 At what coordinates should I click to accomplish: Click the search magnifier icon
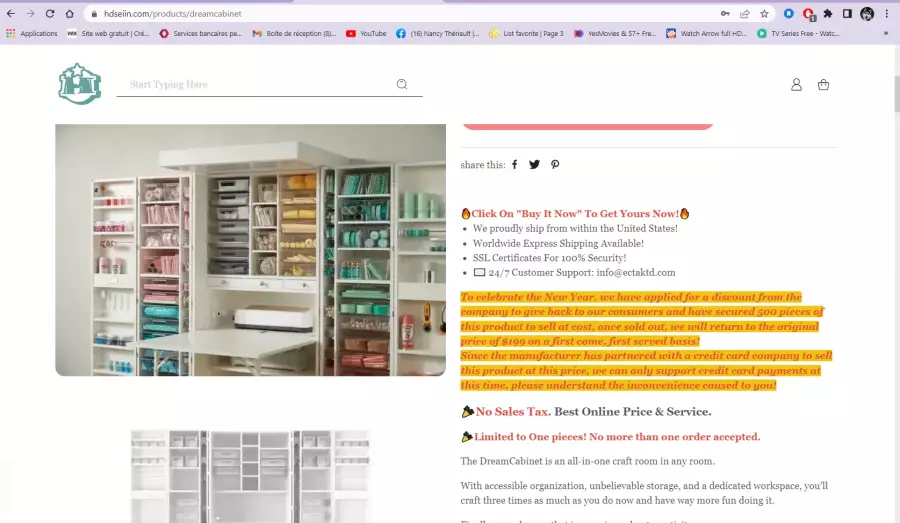(x=402, y=84)
